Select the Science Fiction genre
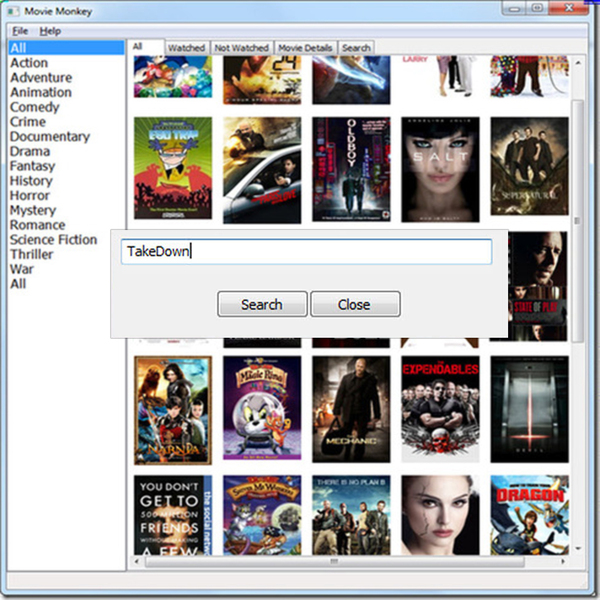This screenshot has width=600, height=600. [x=54, y=240]
